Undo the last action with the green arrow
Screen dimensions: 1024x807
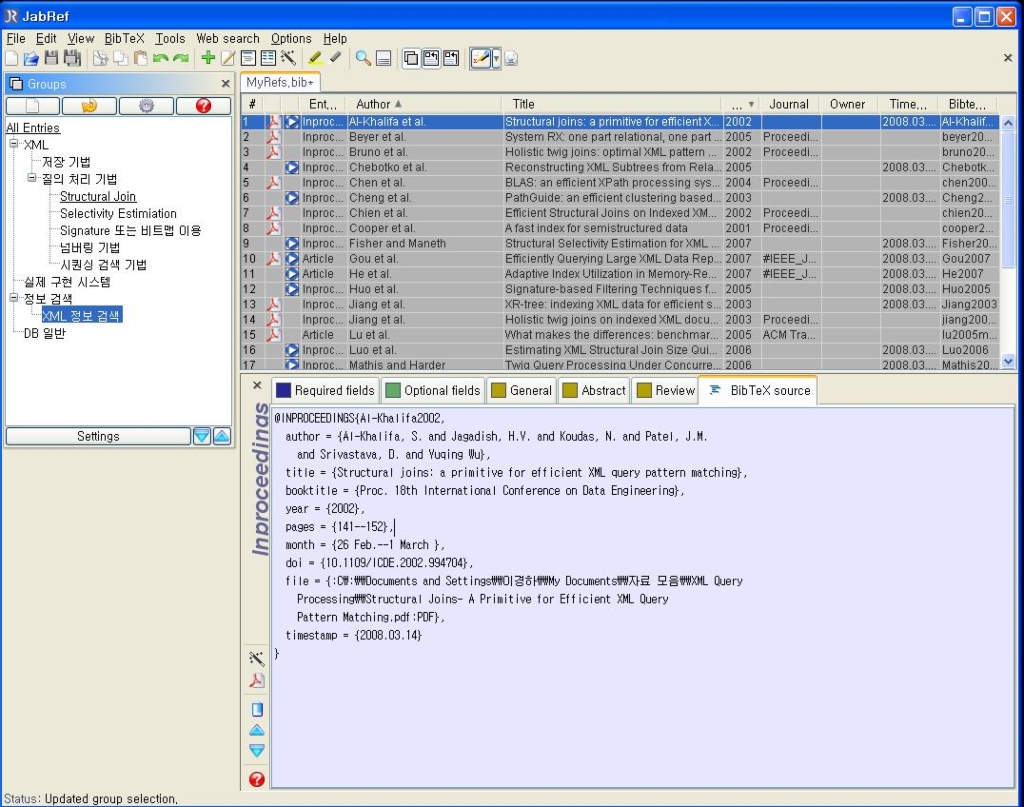[160, 59]
